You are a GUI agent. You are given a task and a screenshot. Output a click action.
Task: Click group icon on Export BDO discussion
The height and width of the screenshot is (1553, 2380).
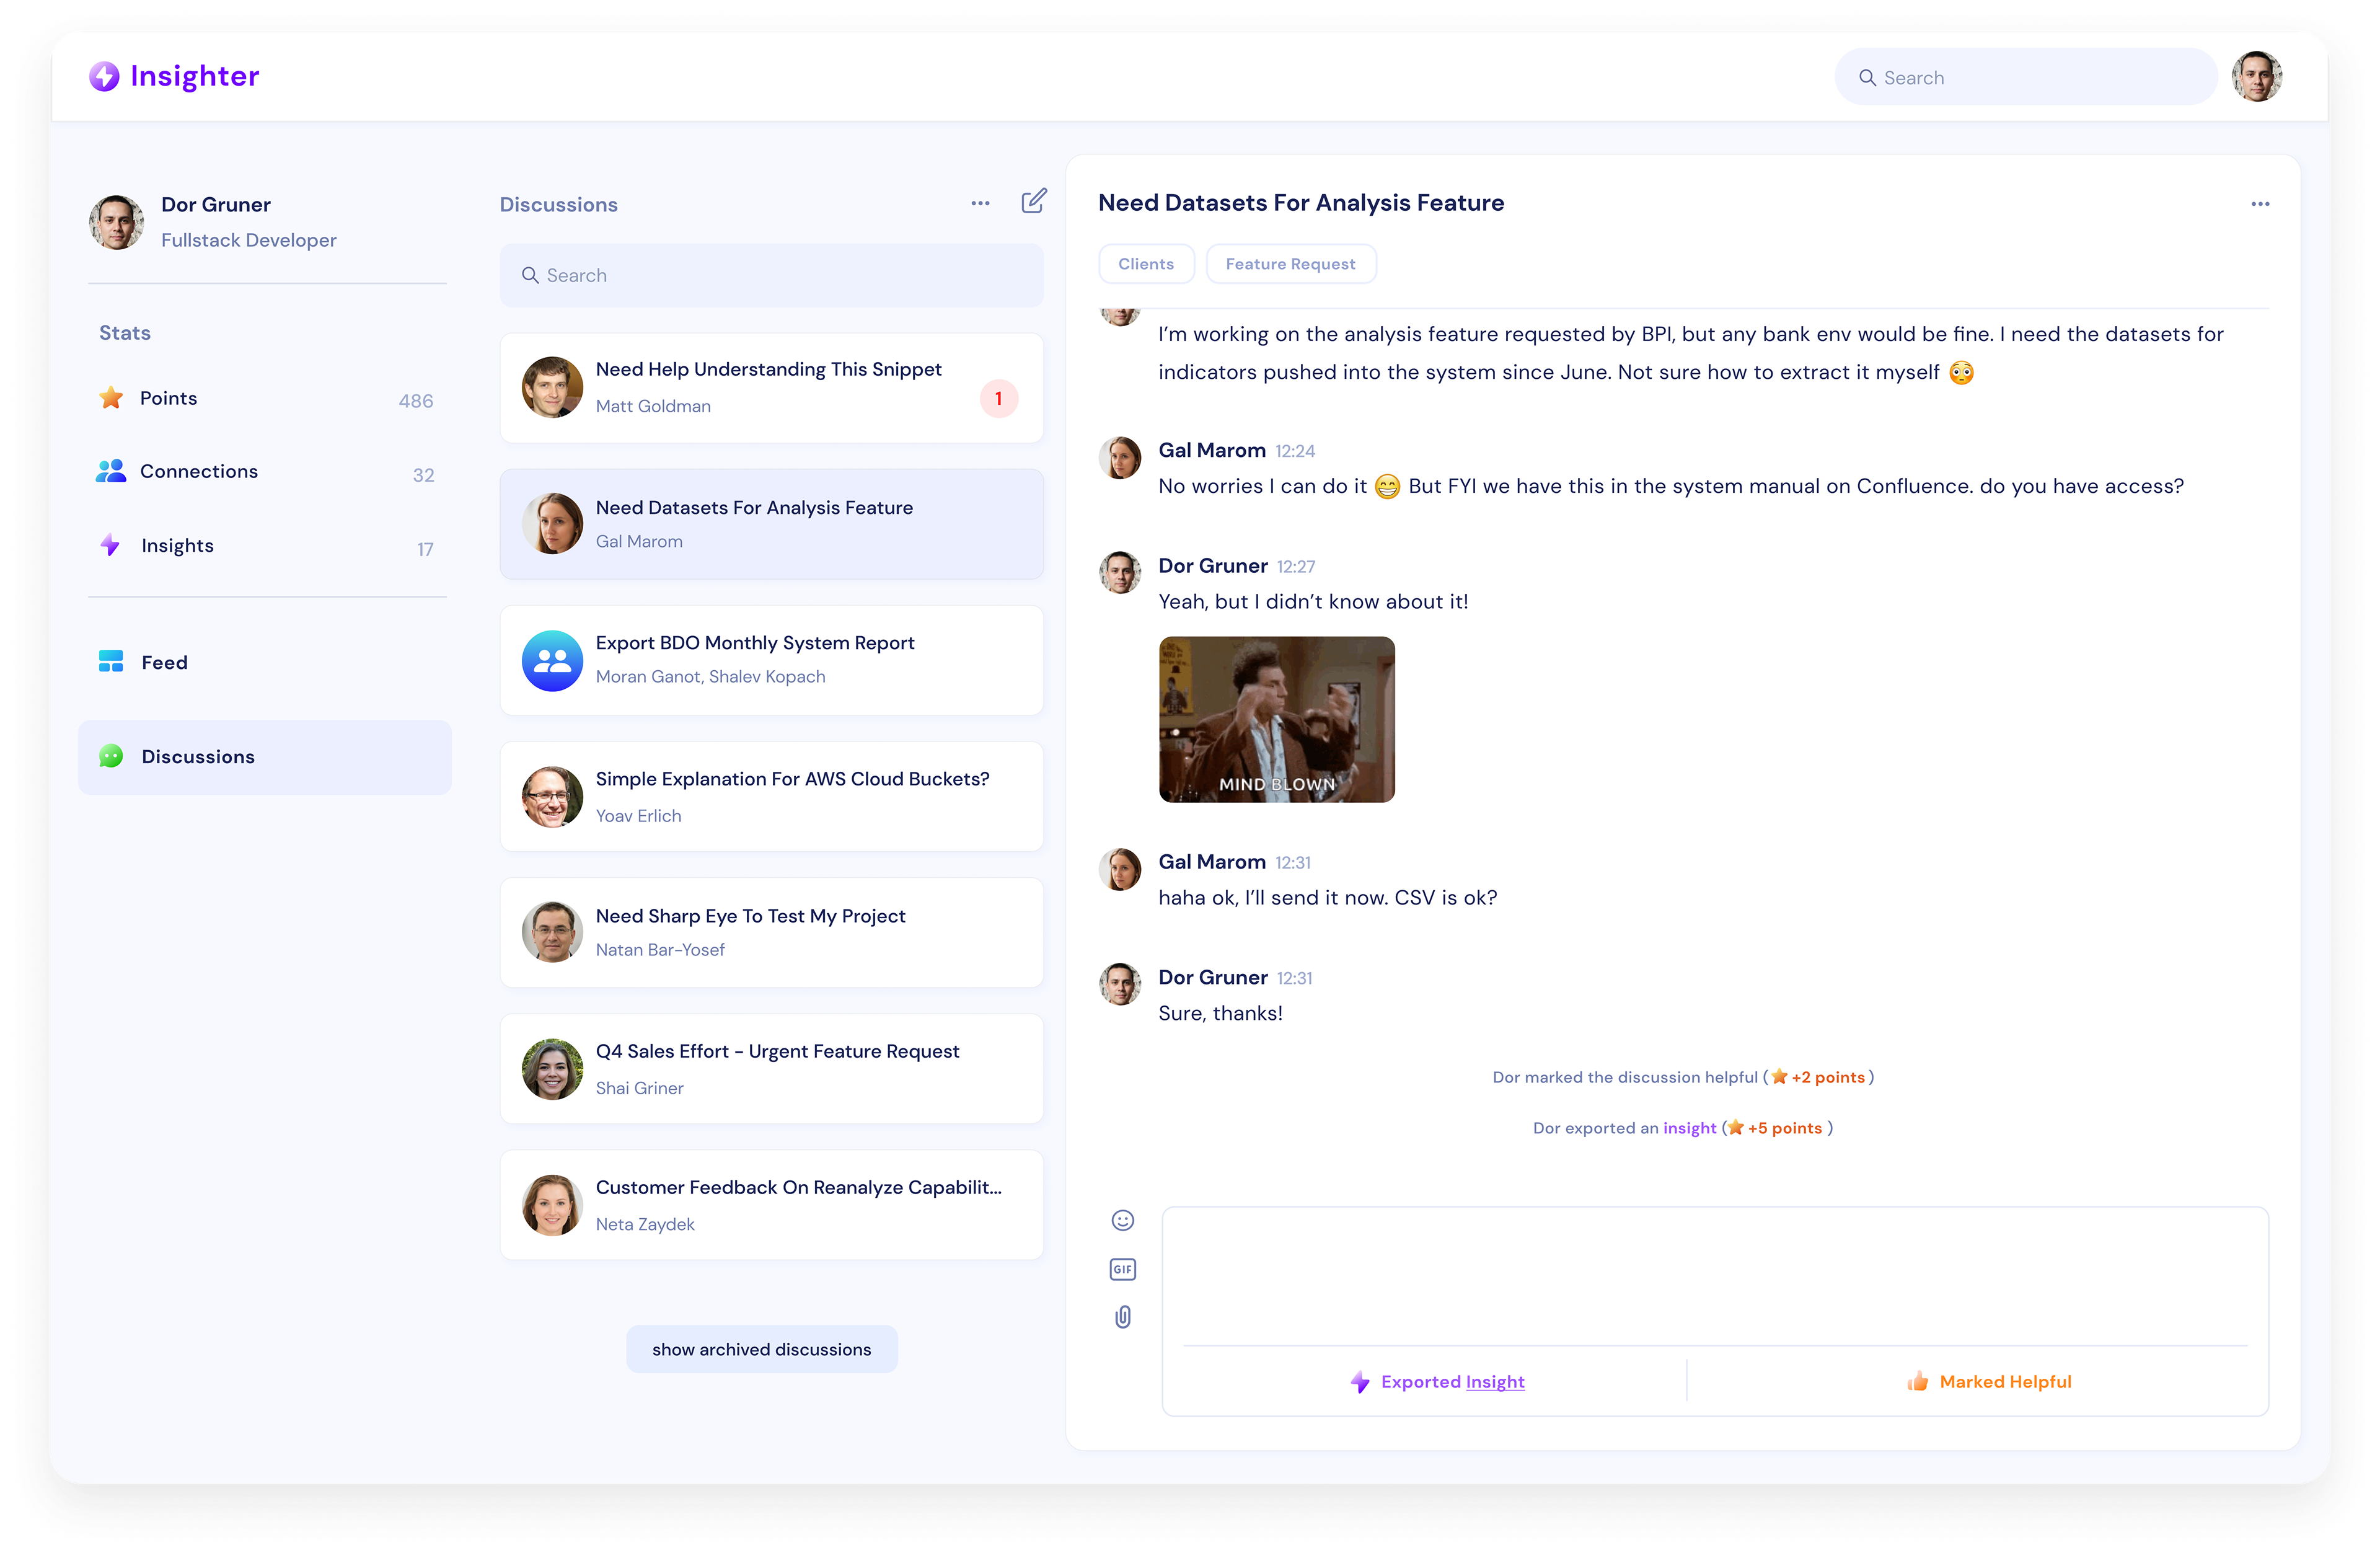tap(552, 660)
